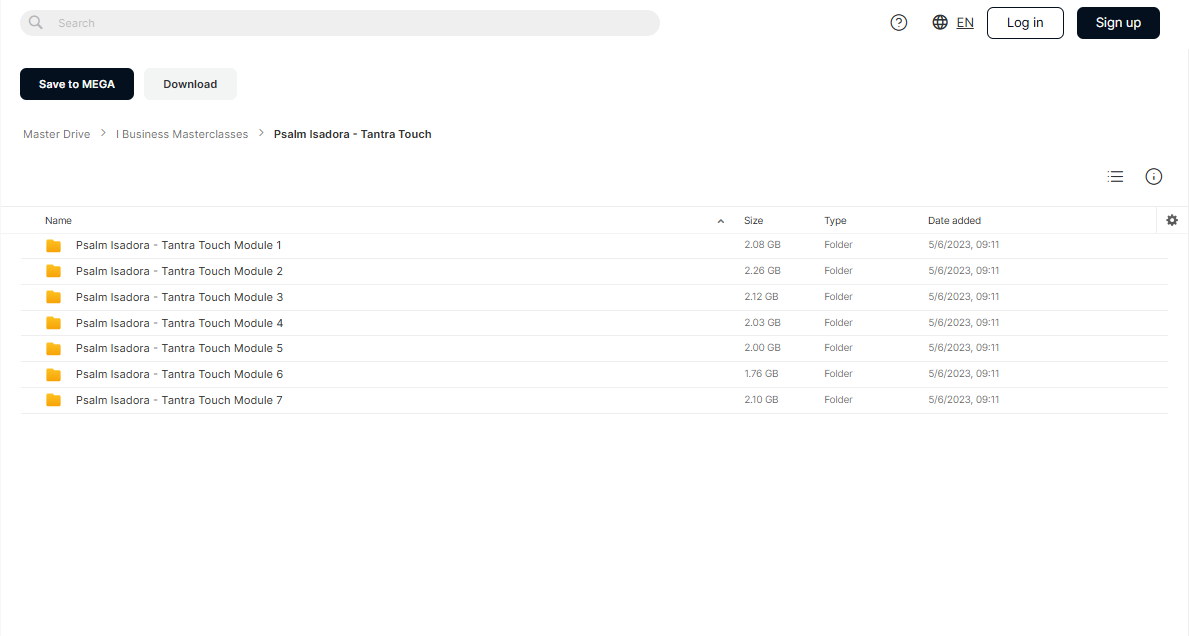Click date added cell of Module 2
This screenshot has height=636, width=1189.
point(963,271)
